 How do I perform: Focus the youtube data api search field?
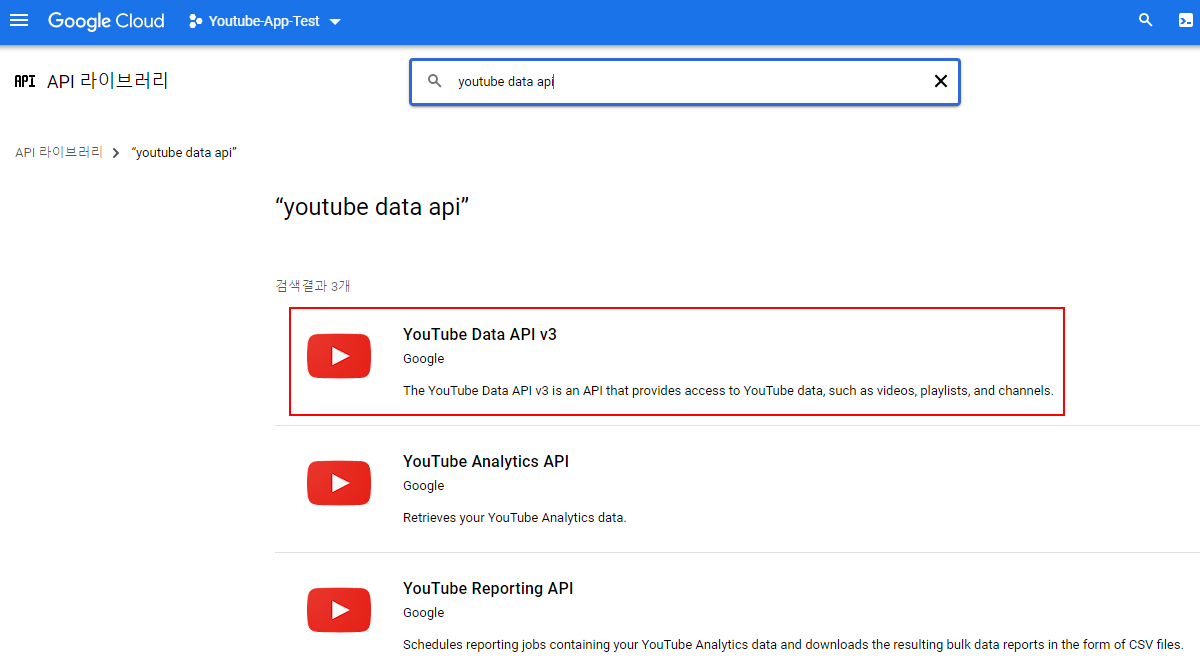coord(685,82)
